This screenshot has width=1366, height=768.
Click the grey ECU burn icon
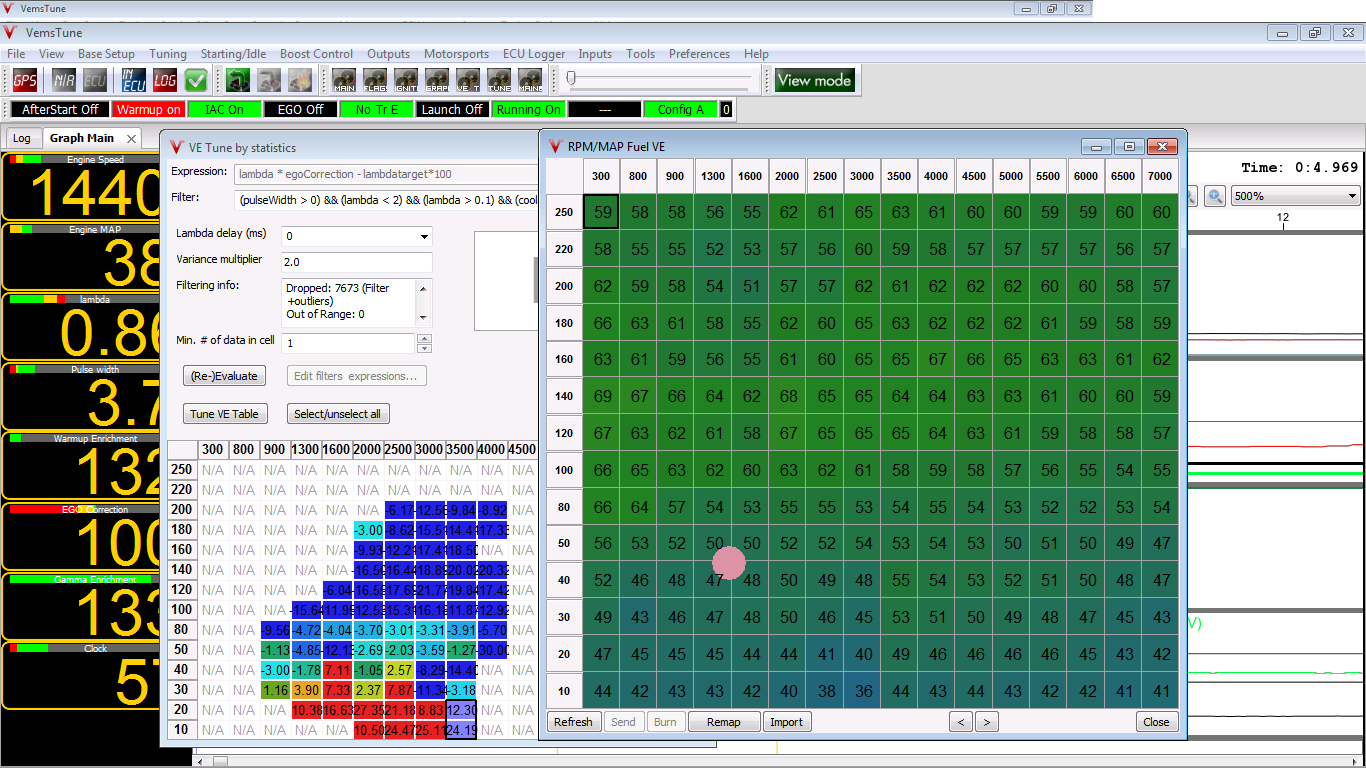pyautogui.click(x=269, y=80)
